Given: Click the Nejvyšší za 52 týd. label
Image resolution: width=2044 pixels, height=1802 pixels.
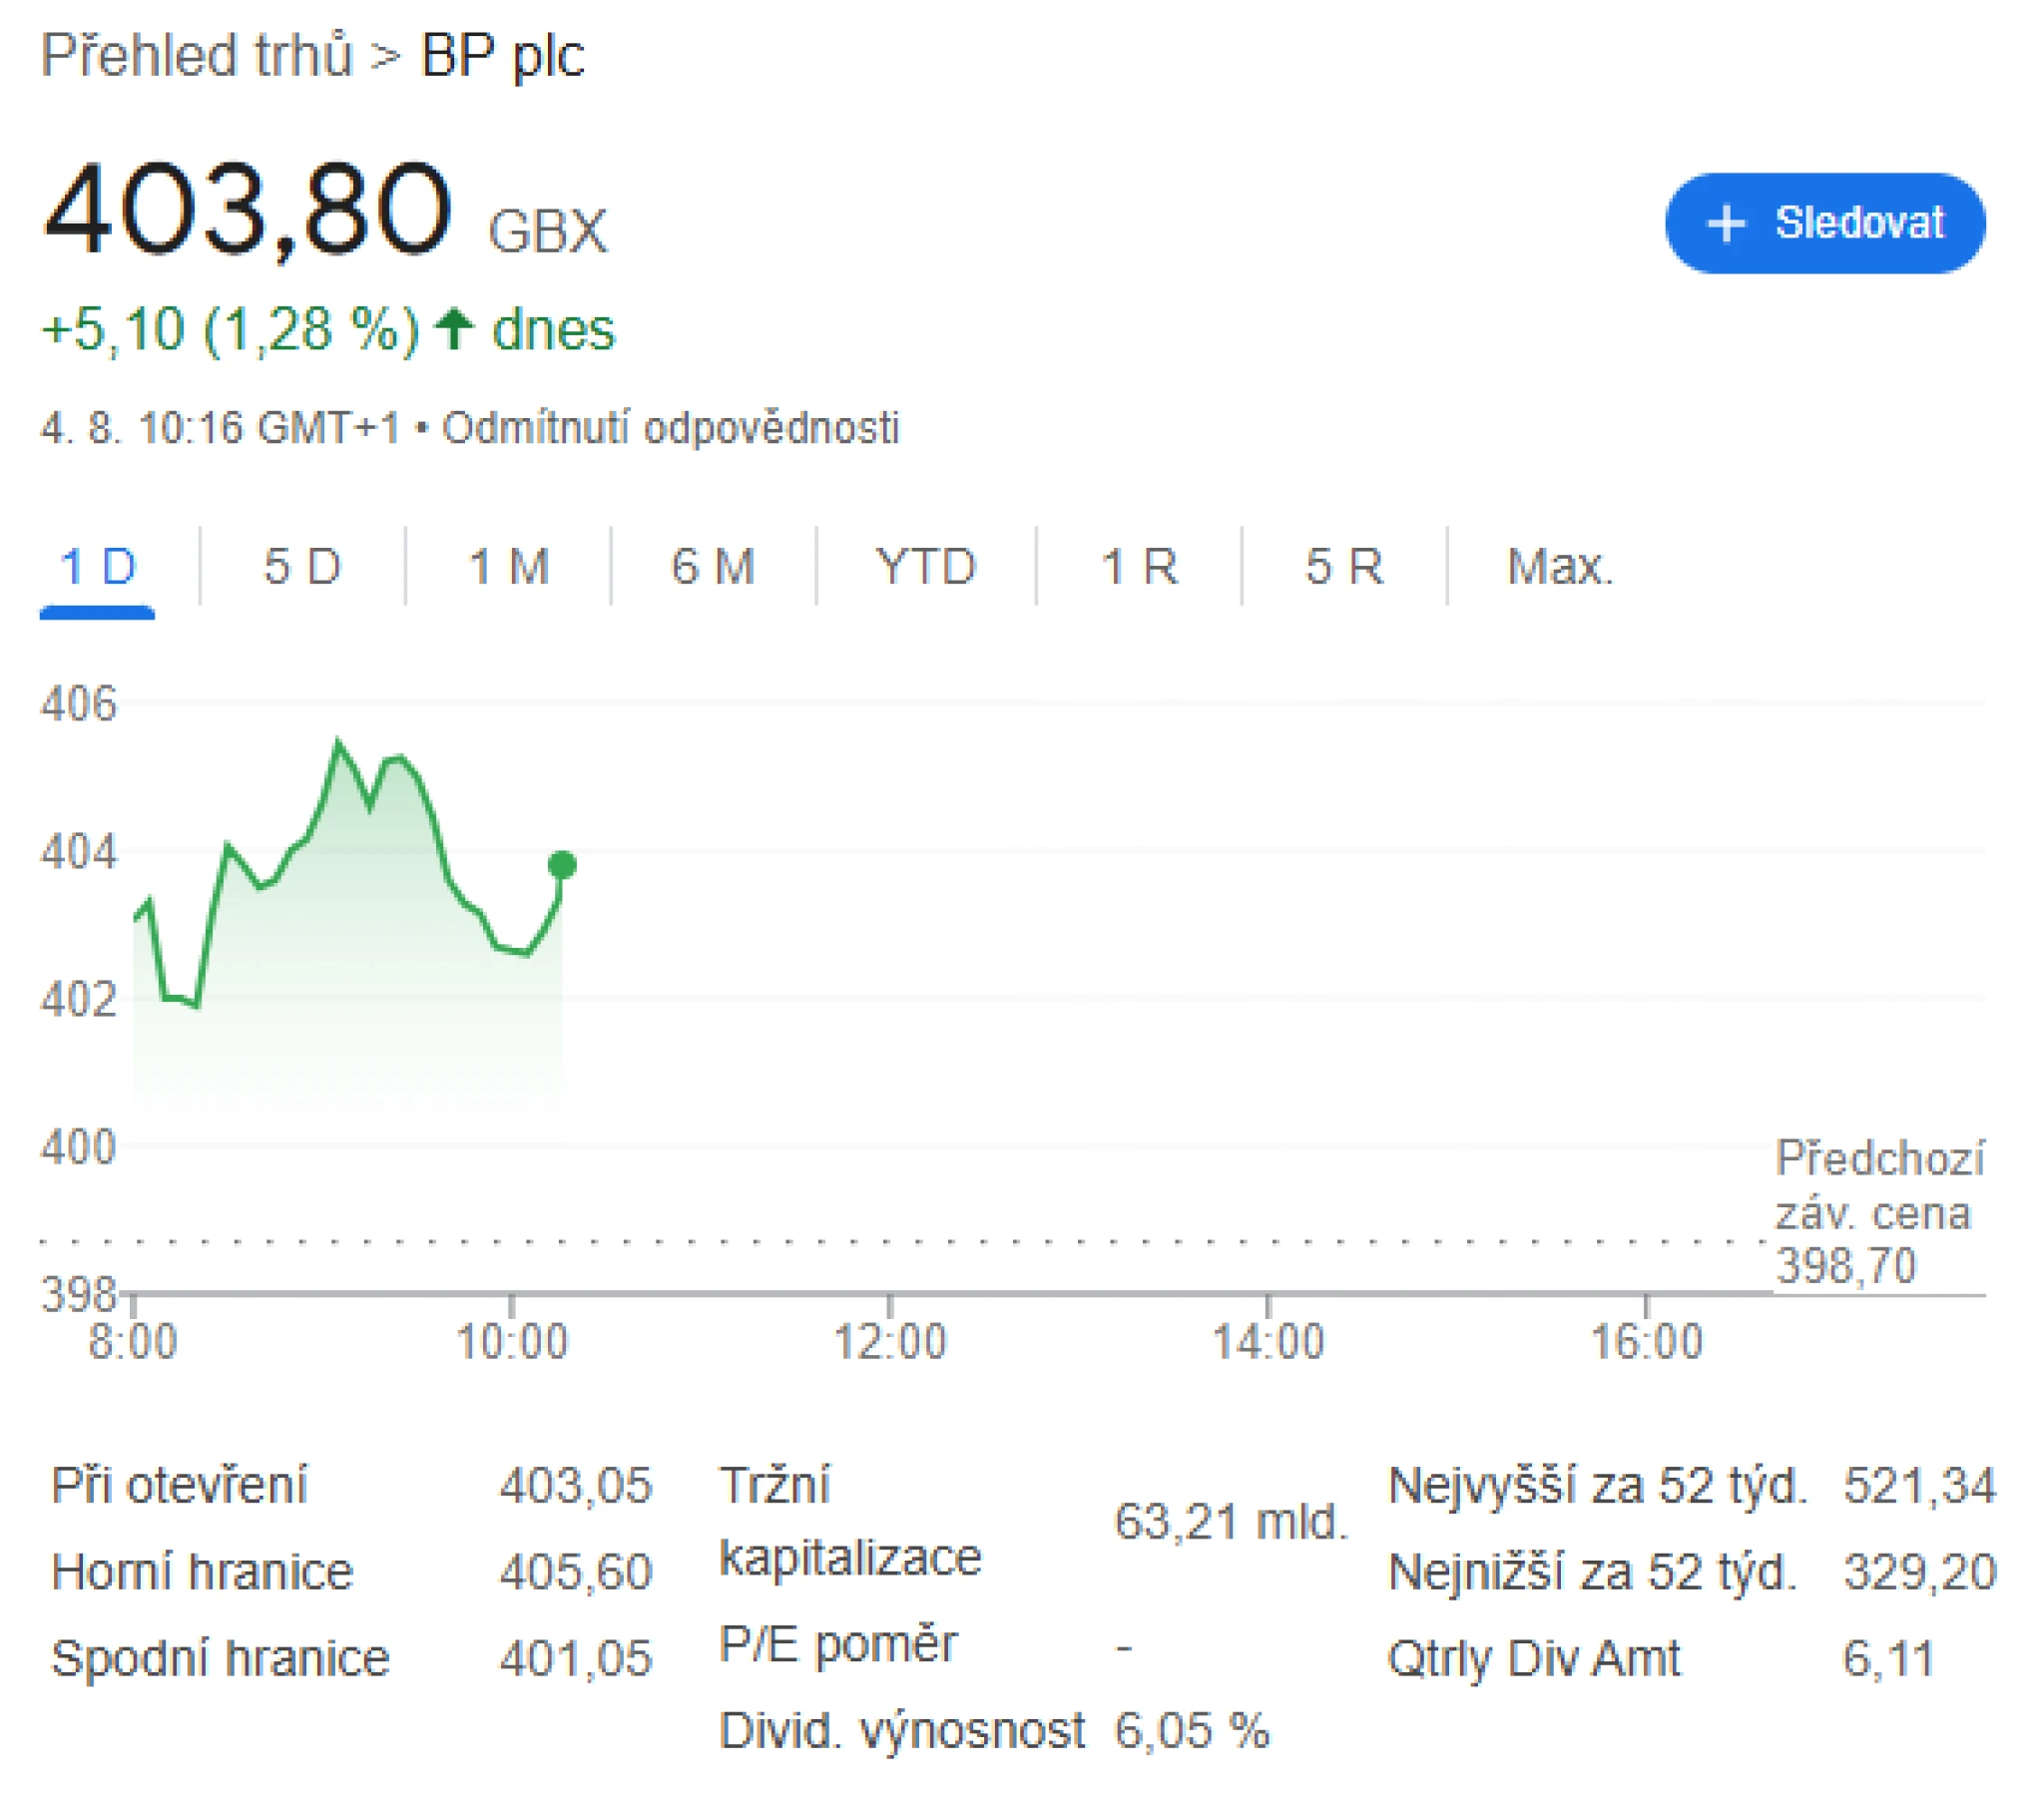Looking at the screenshot, I should pos(1598,1486).
